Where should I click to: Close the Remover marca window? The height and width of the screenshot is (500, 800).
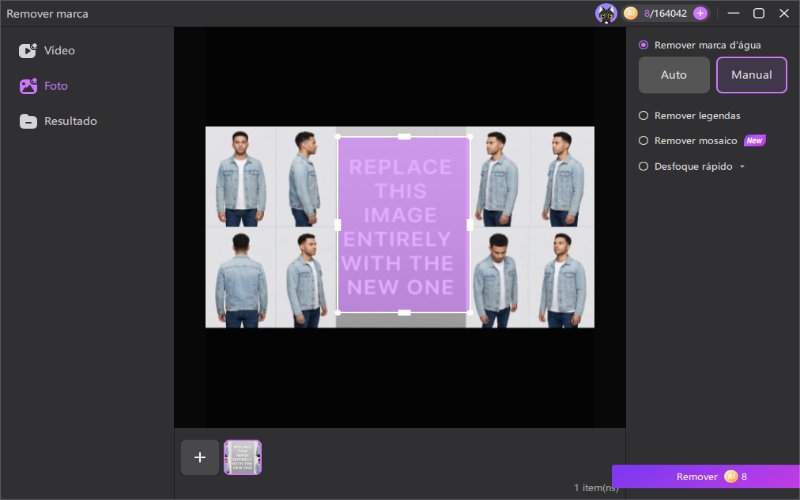click(784, 13)
